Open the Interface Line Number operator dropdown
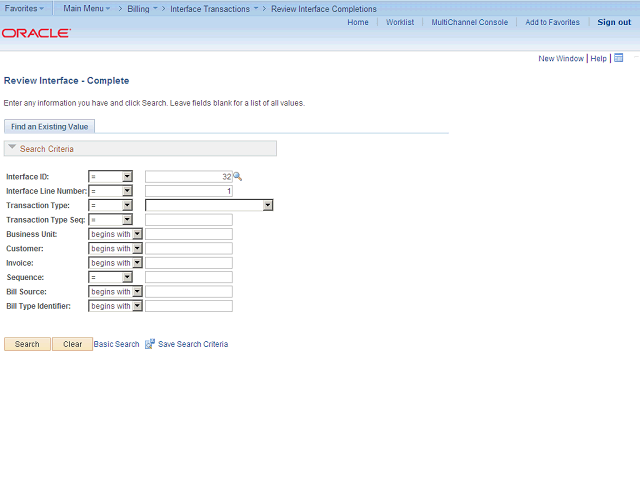 point(111,191)
